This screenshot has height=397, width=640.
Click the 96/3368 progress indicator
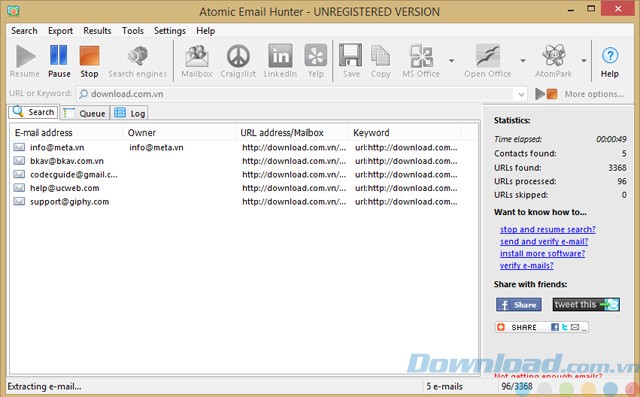[x=517, y=386]
